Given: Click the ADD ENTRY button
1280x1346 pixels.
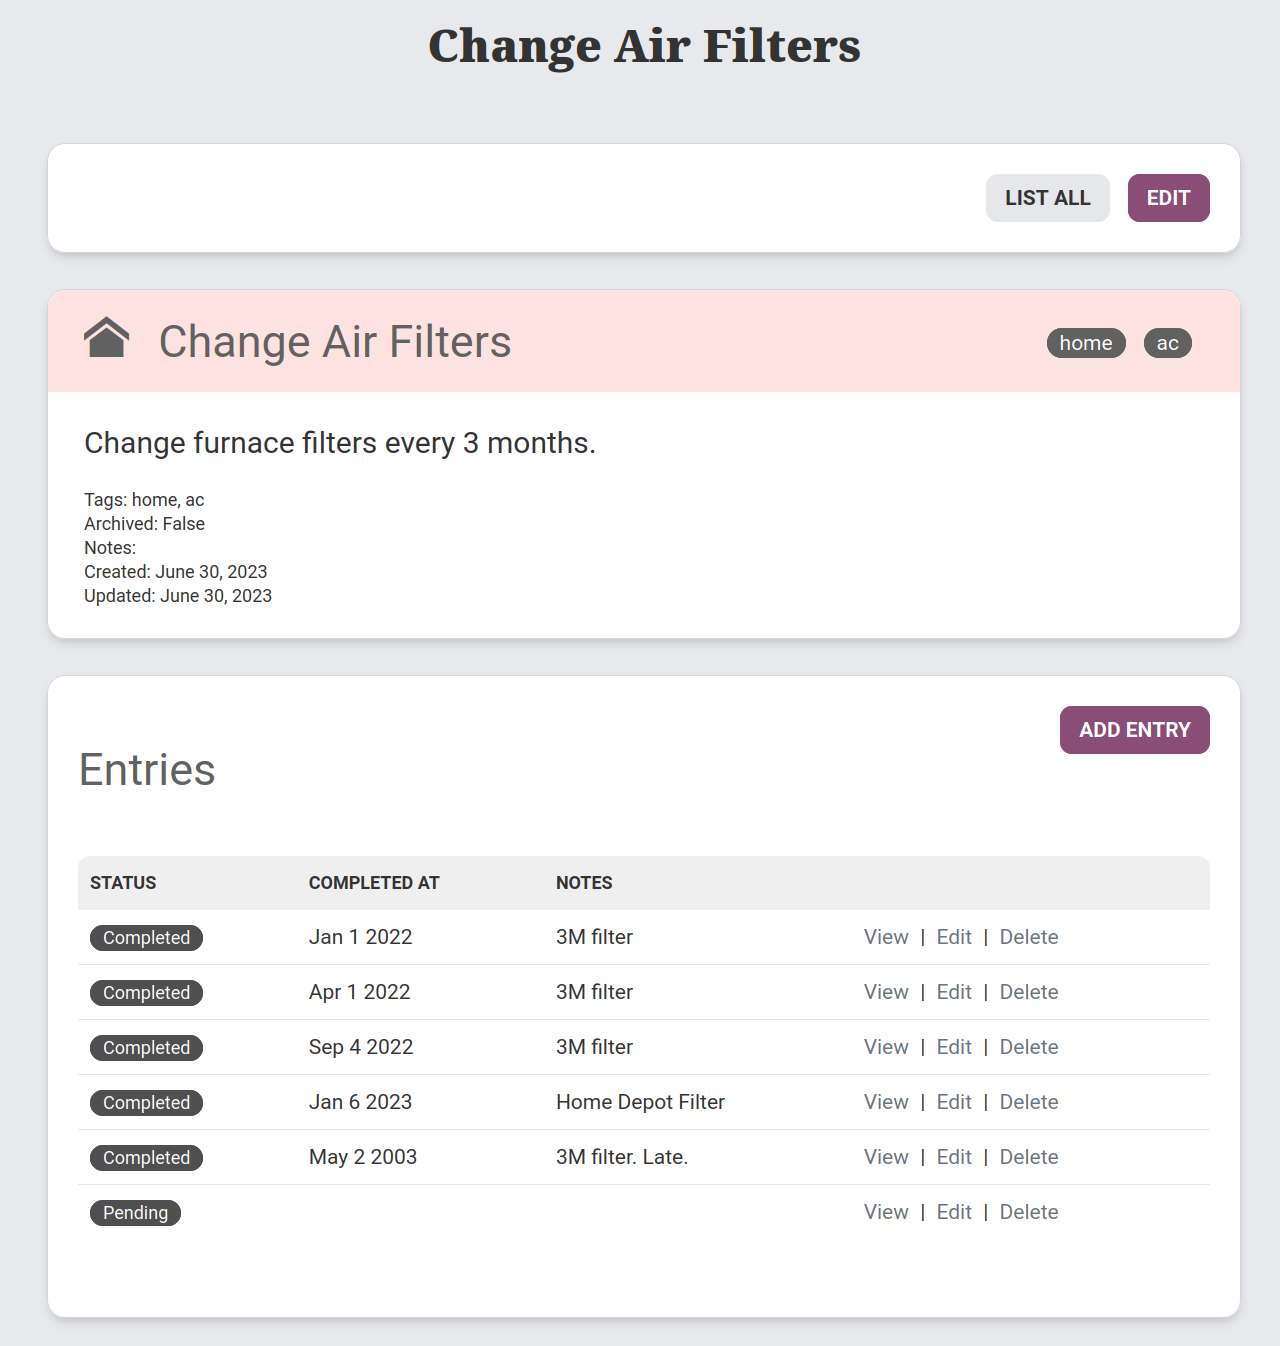Looking at the screenshot, I should [1134, 730].
